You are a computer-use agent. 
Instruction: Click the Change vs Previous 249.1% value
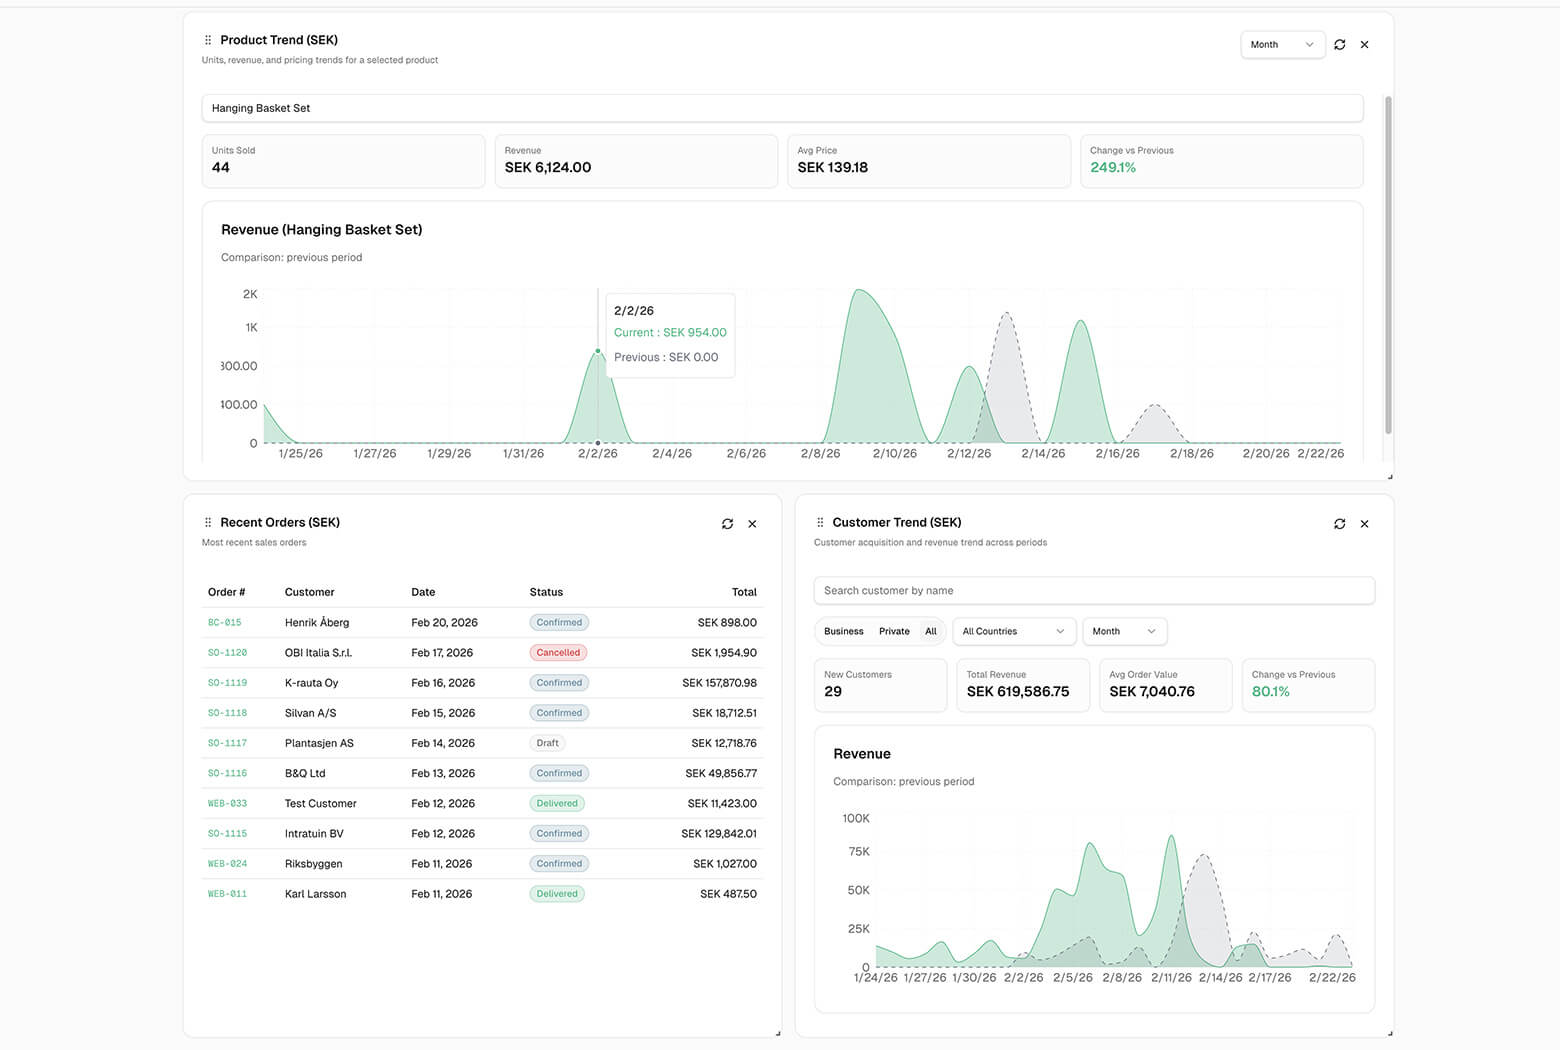(1113, 168)
